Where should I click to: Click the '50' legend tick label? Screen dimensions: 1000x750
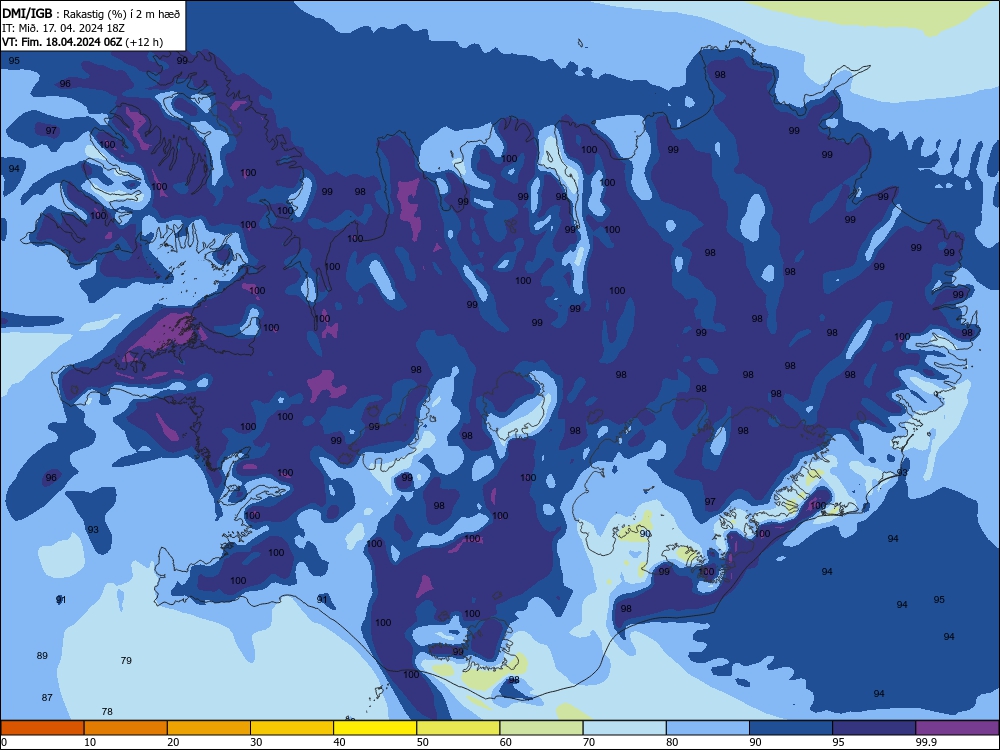click(423, 742)
